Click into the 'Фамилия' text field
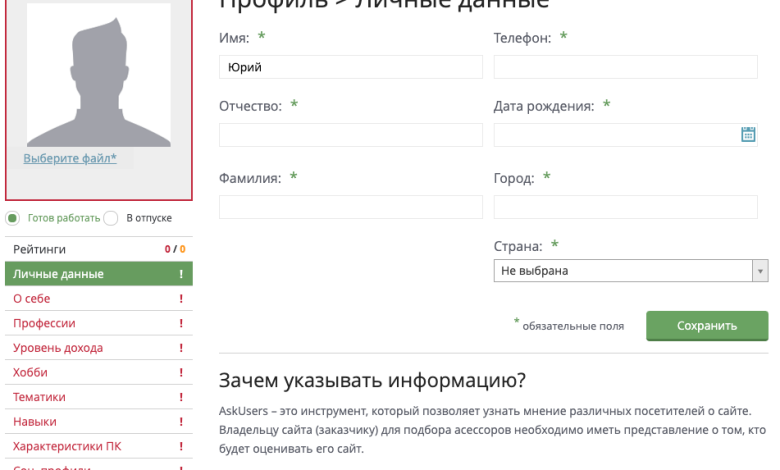Viewport: 780px width, 470px height. click(350, 207)
